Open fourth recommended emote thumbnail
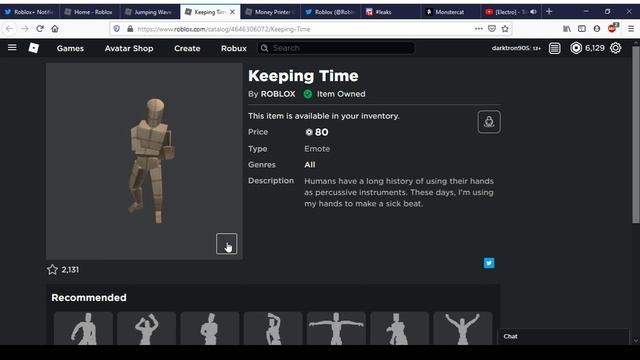The width and height of the screenshot is (640, 360). pyautogui.click(x=273, y=329)
